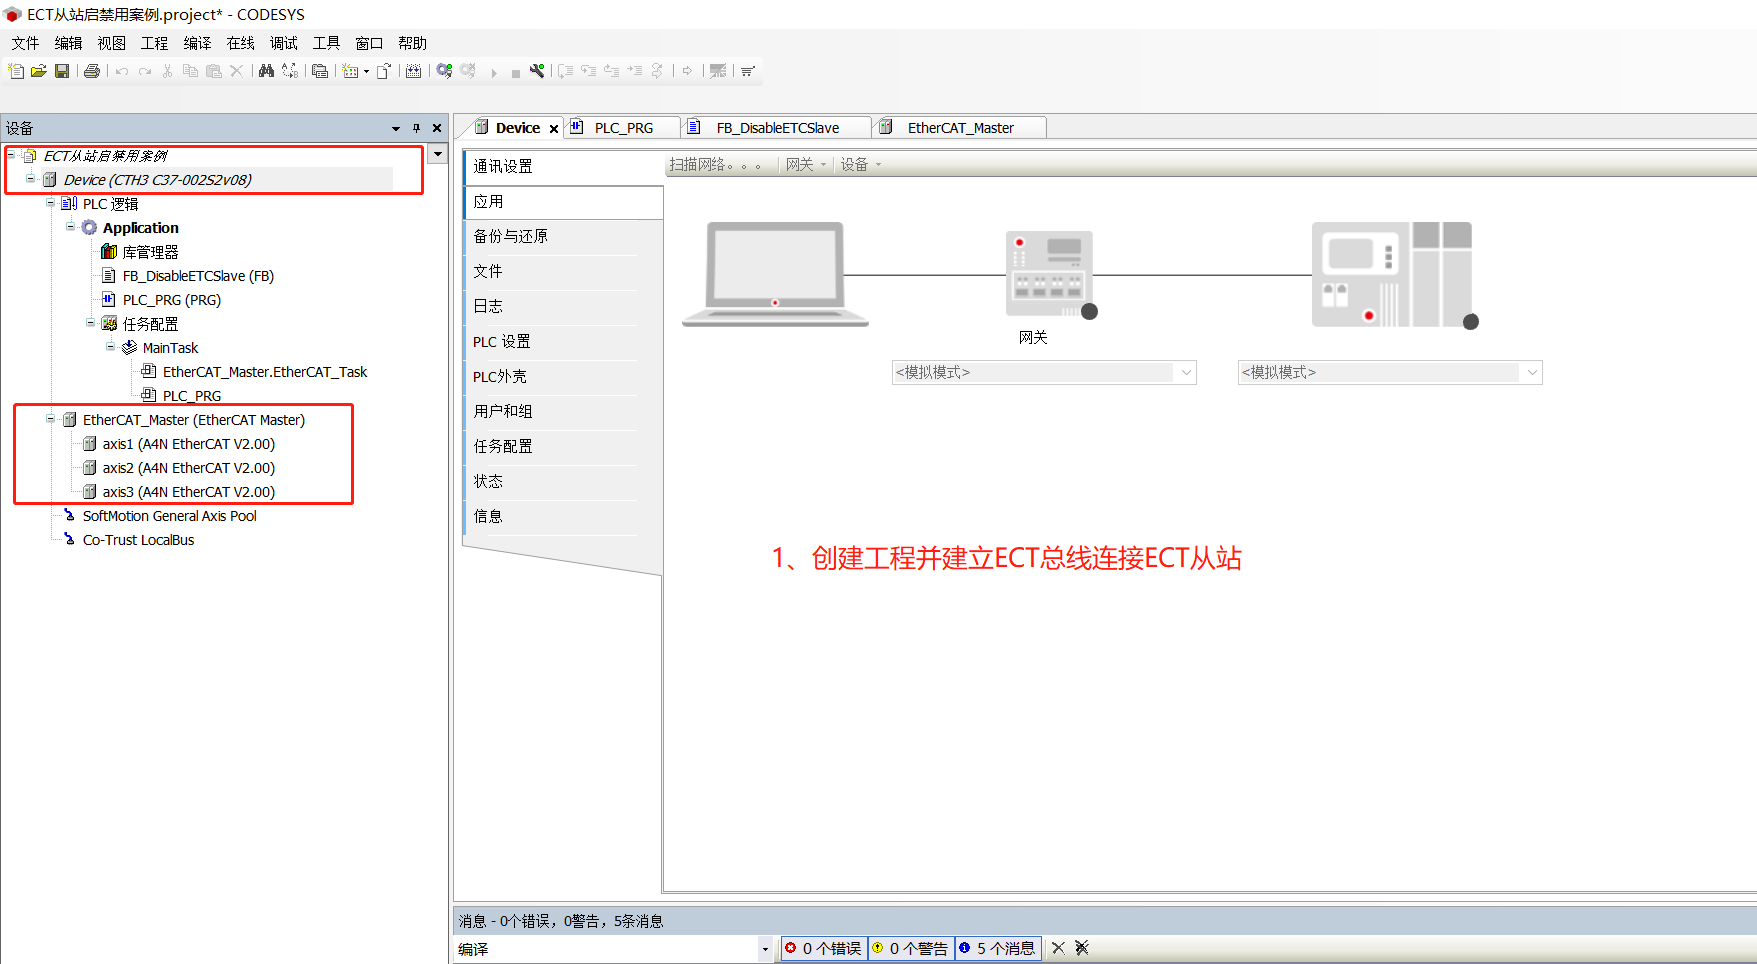Open the 在线 menu

click(x=240, y=43)
